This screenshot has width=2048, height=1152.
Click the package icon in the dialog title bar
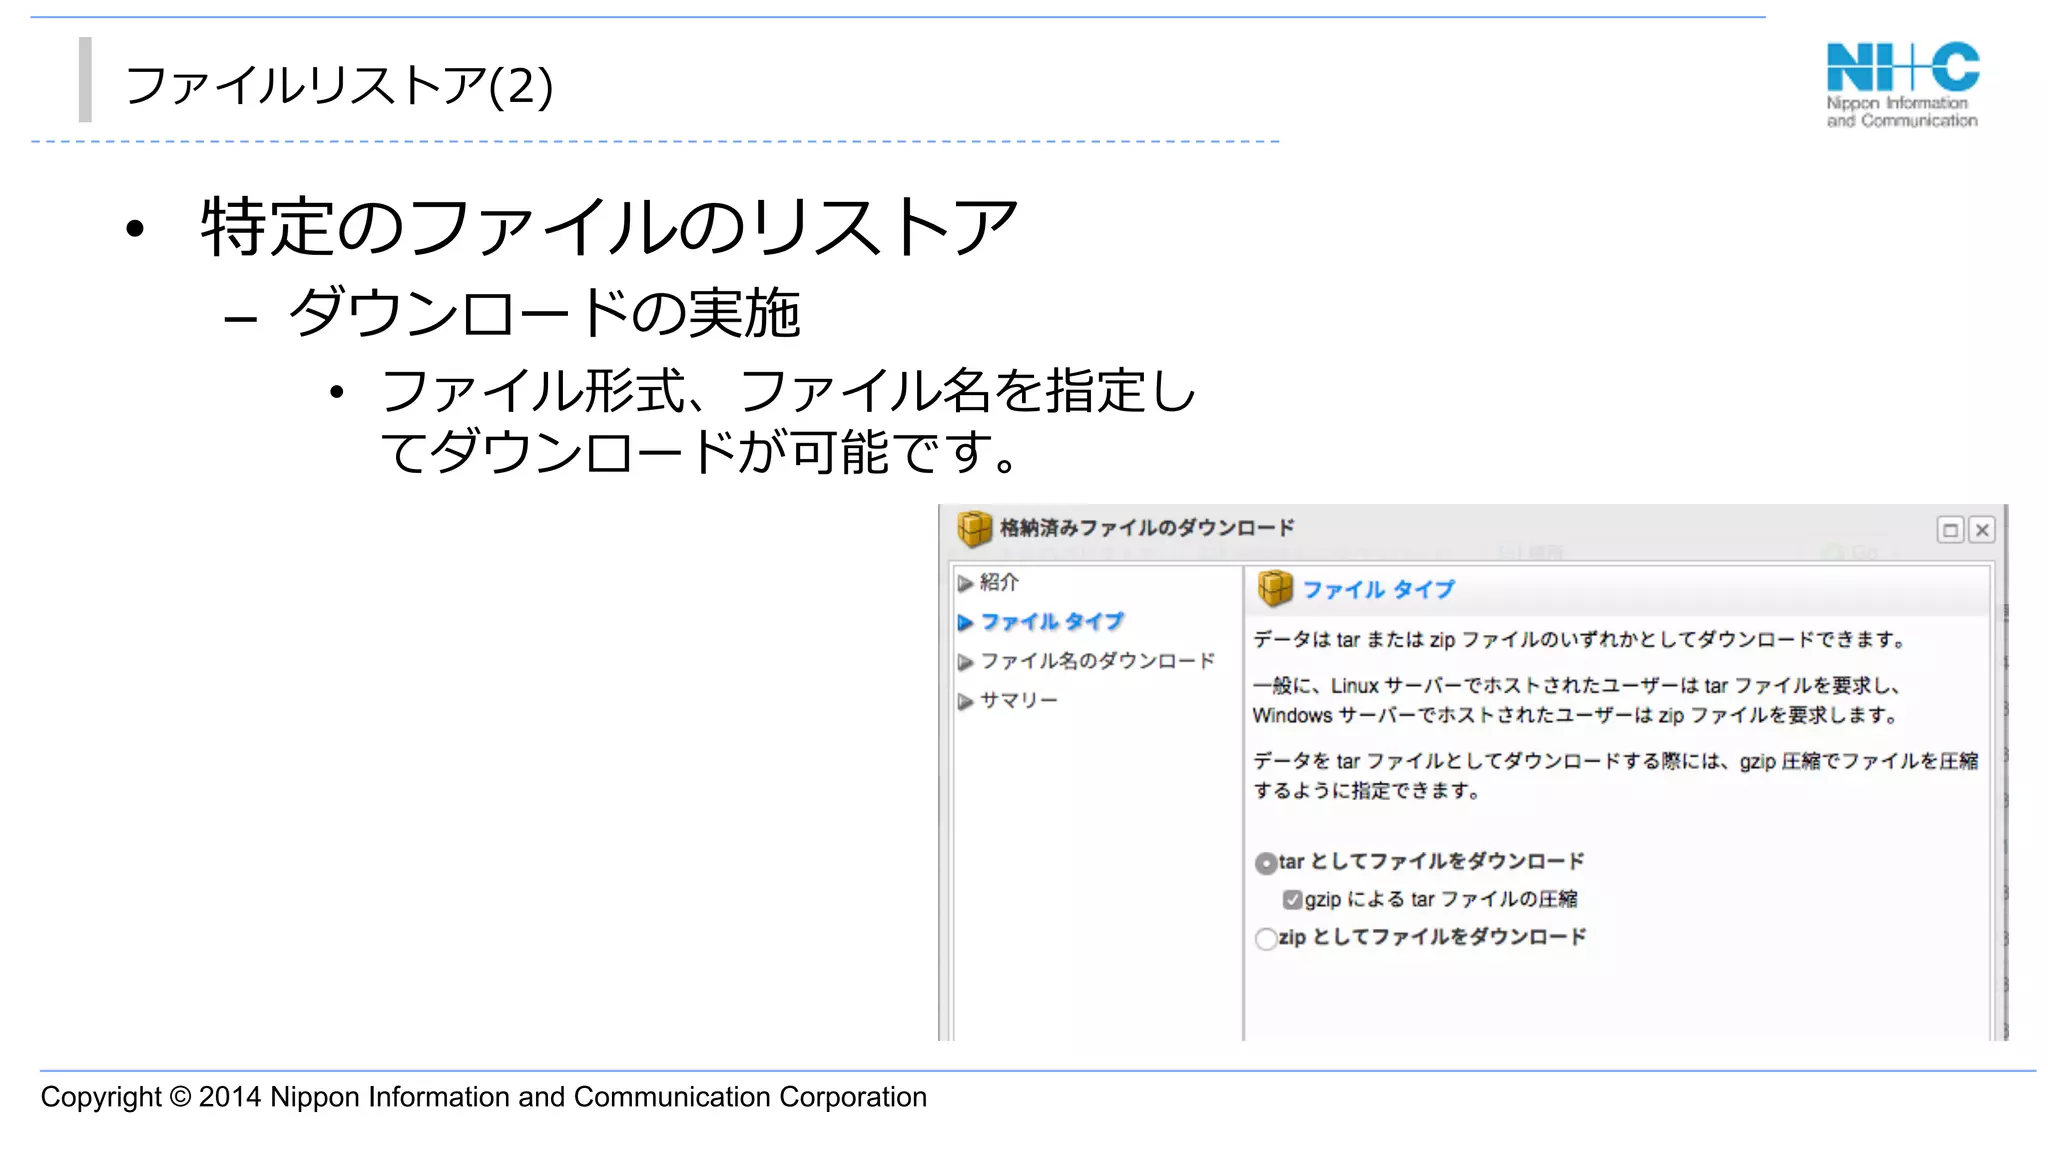point(974,529)
